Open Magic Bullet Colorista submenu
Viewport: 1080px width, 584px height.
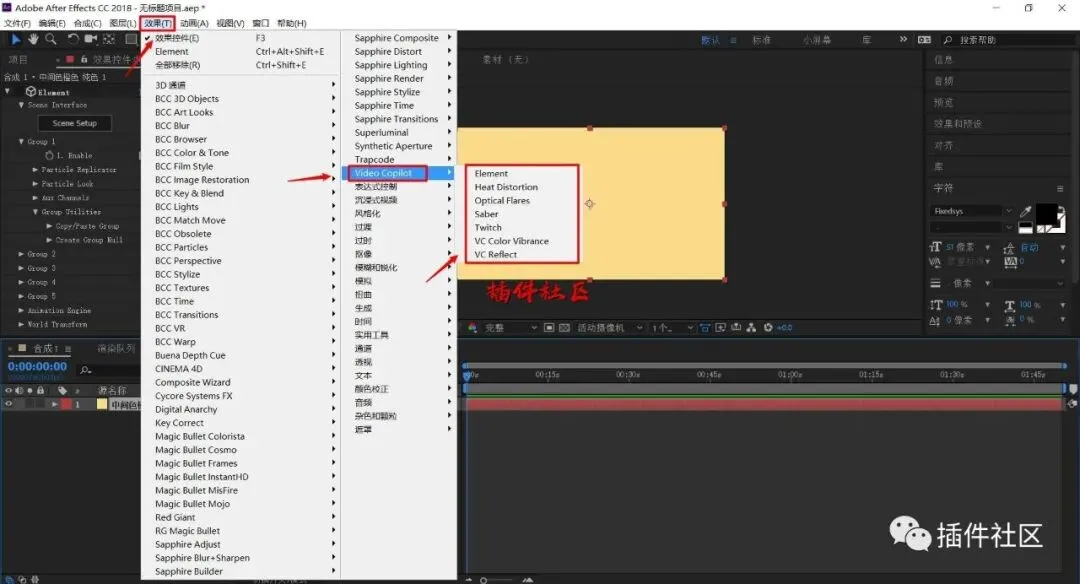[x=240, y=436]
